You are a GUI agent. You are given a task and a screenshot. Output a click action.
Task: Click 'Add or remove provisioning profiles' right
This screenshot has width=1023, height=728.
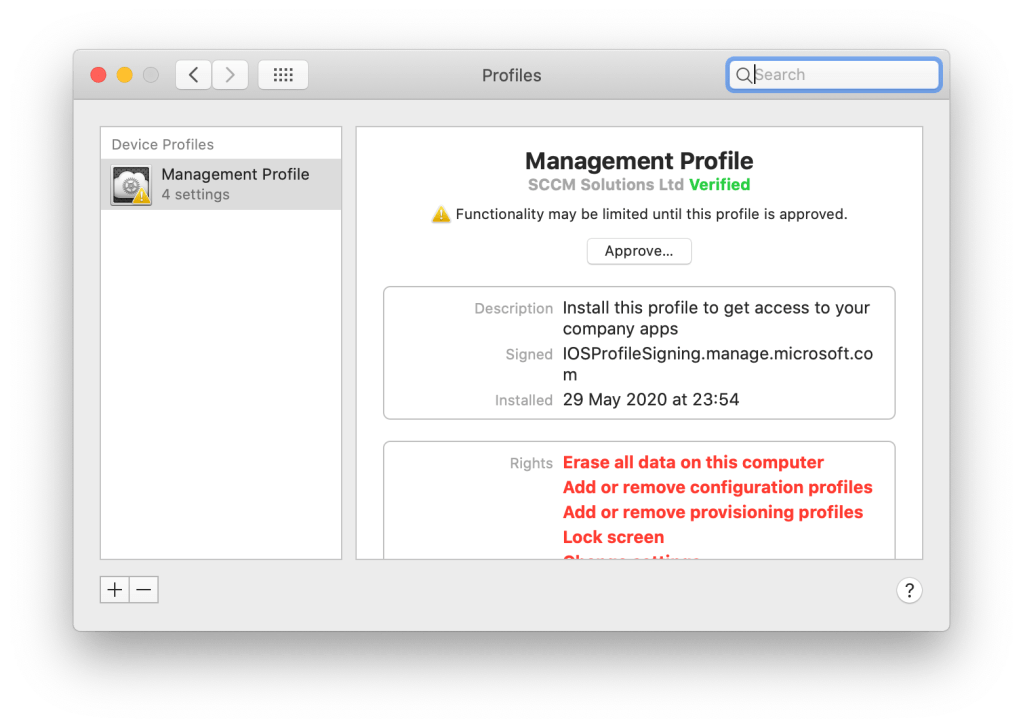point(712,512)
